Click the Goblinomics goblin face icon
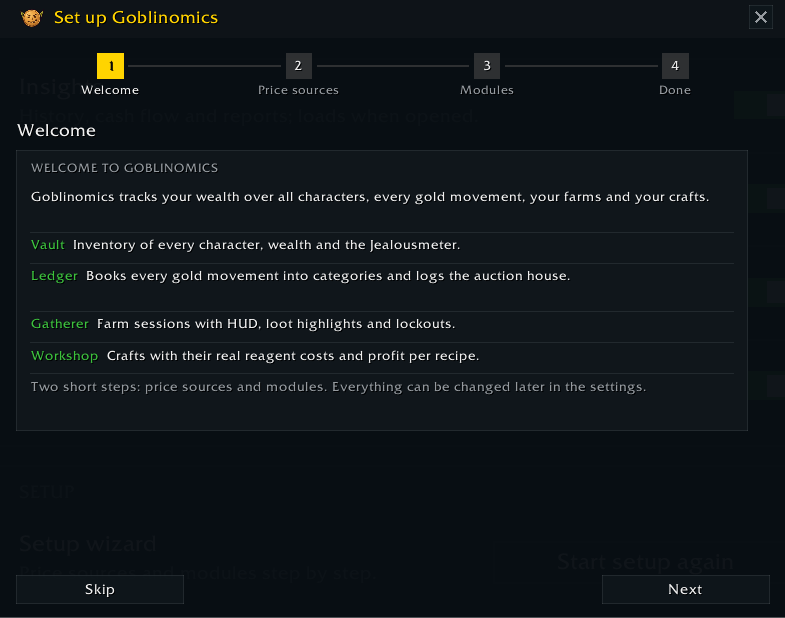This screenshot has height=618, width=785. (x=32, y=18)
